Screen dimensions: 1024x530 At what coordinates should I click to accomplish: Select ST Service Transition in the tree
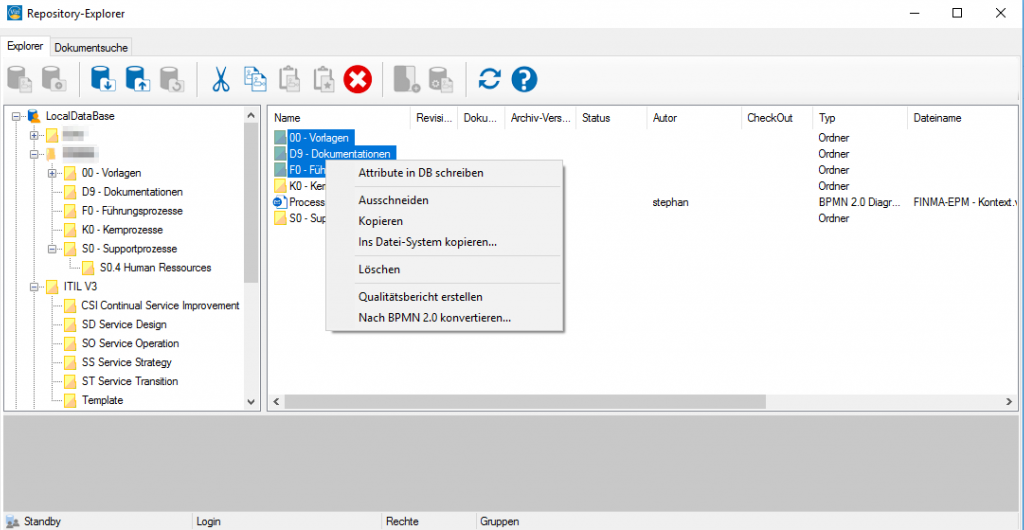point(130,381)
